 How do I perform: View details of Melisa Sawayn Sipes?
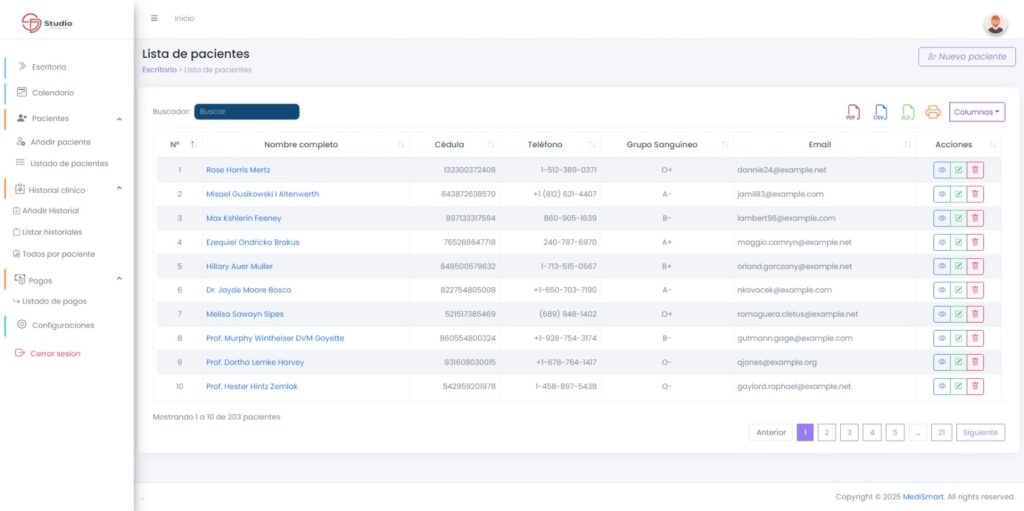pyautogui.click(x=941, y=314)
